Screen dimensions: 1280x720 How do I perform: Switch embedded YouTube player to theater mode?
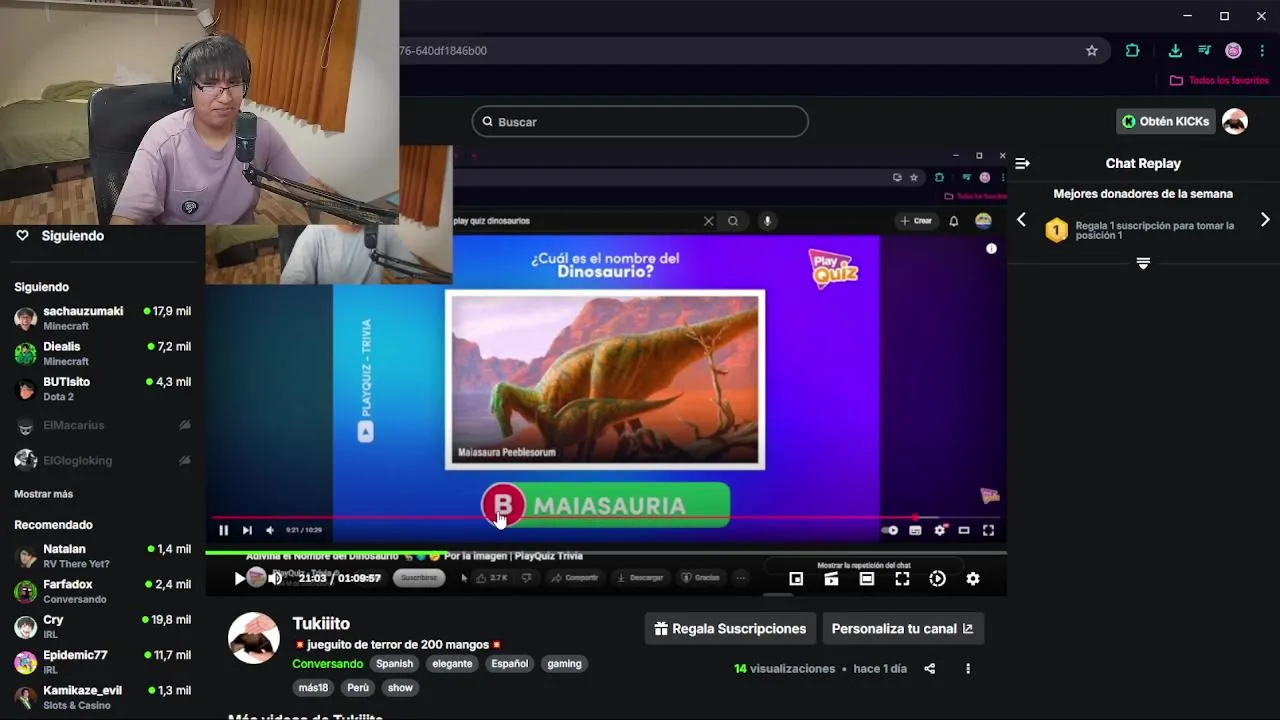[x=964, y=530]
